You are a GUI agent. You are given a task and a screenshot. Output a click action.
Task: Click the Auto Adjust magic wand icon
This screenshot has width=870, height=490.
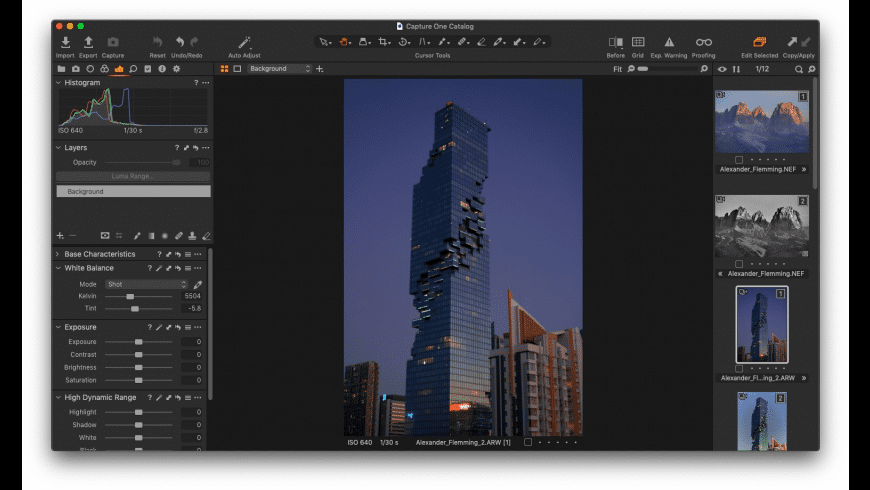click(244, 42)
